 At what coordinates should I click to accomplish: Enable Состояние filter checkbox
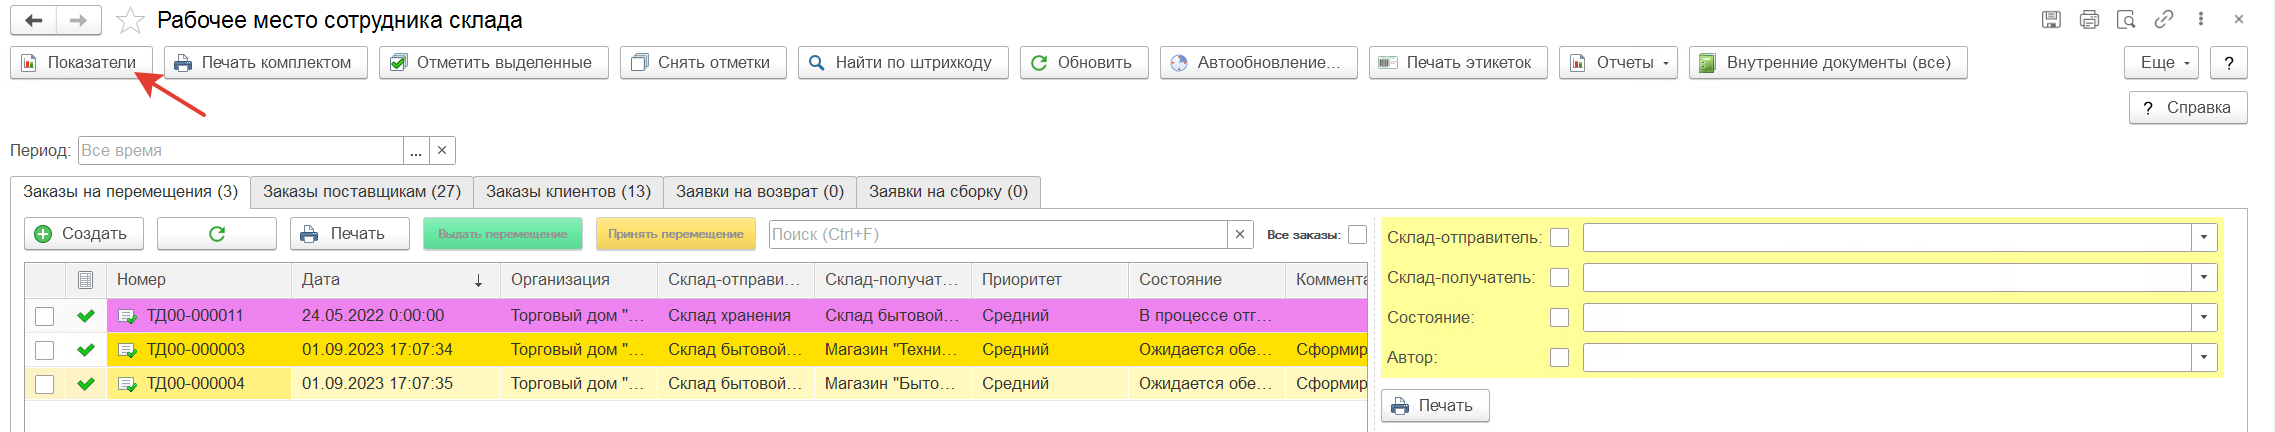point(1559,318)
